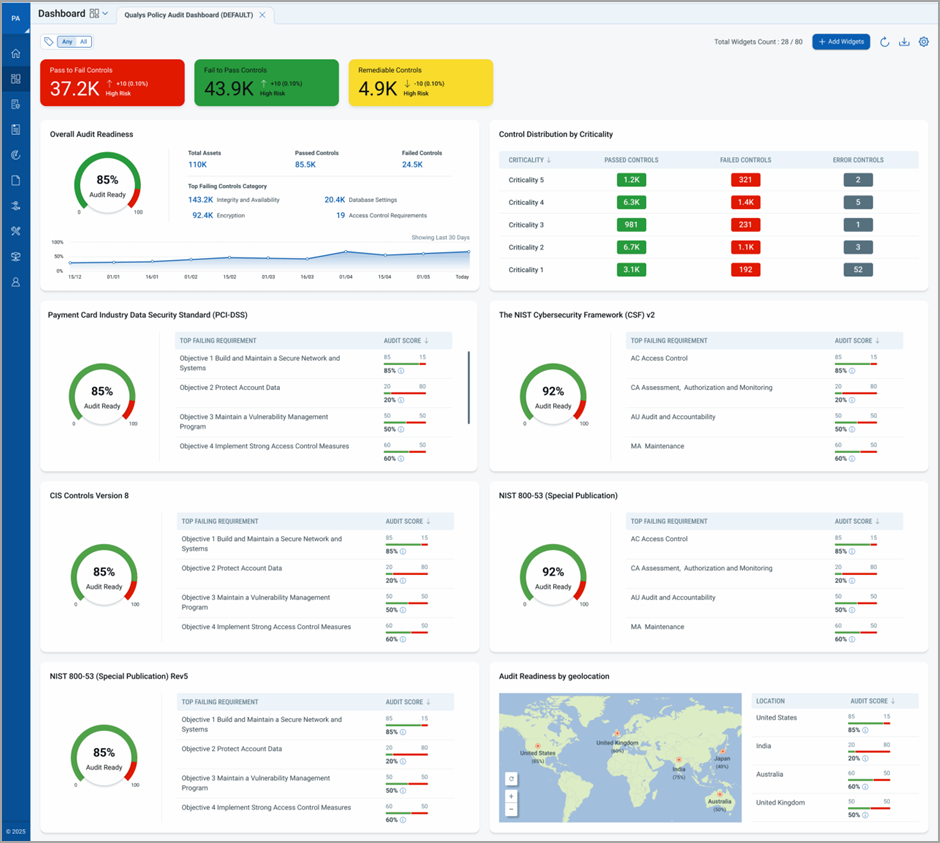
Task: Sort PCI-DSS widget by Audit Score
Action: (x=426, y=341)
